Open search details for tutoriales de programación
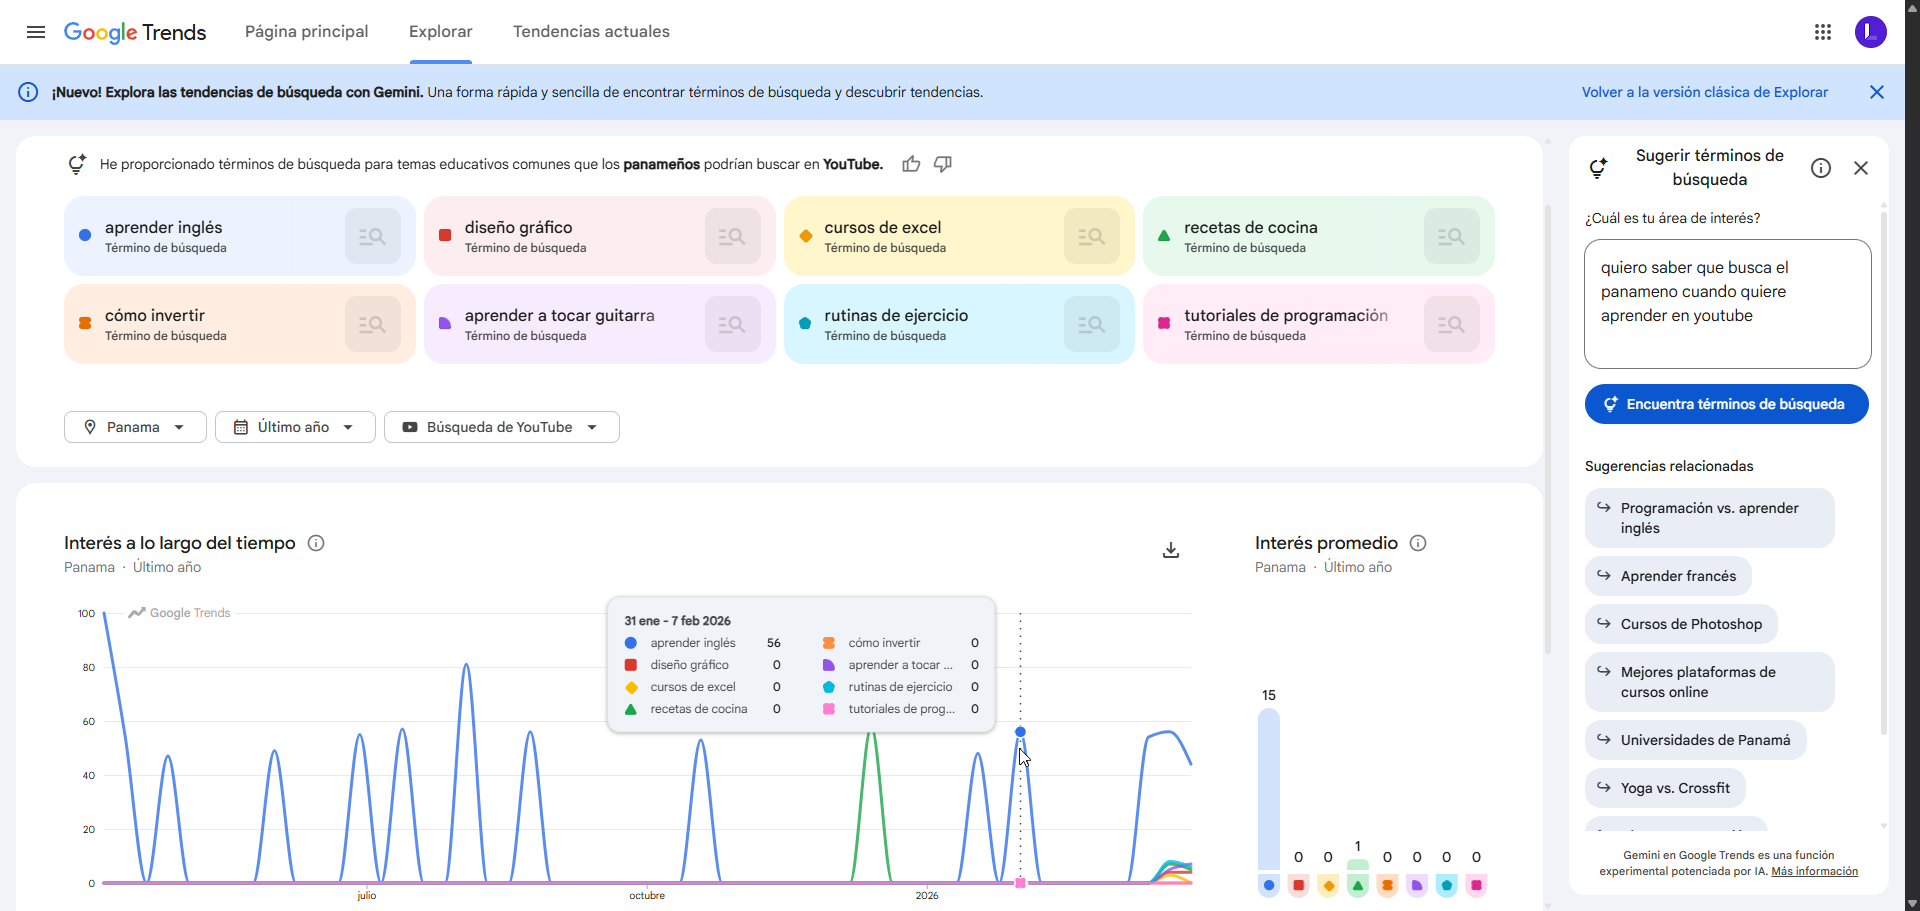 click(1452, 324)
